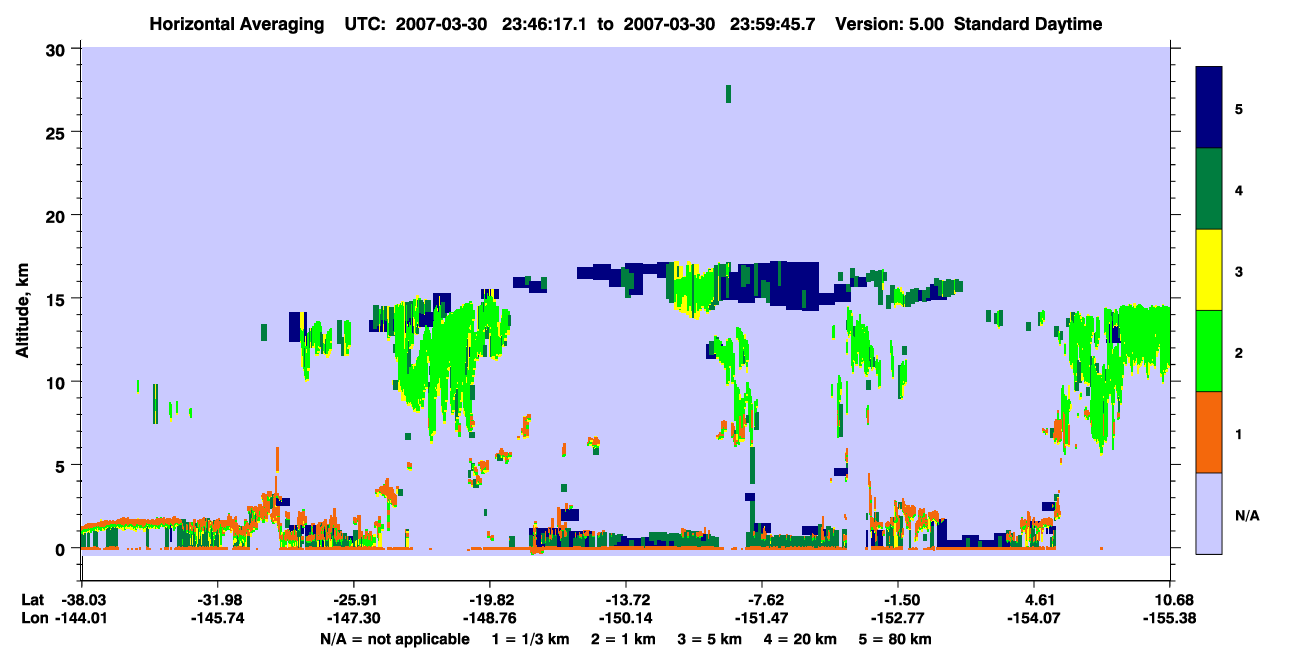Screen dimensions: 1300x667
Task: Click the longitude value '-148.76'
Action: pos(489,618)
